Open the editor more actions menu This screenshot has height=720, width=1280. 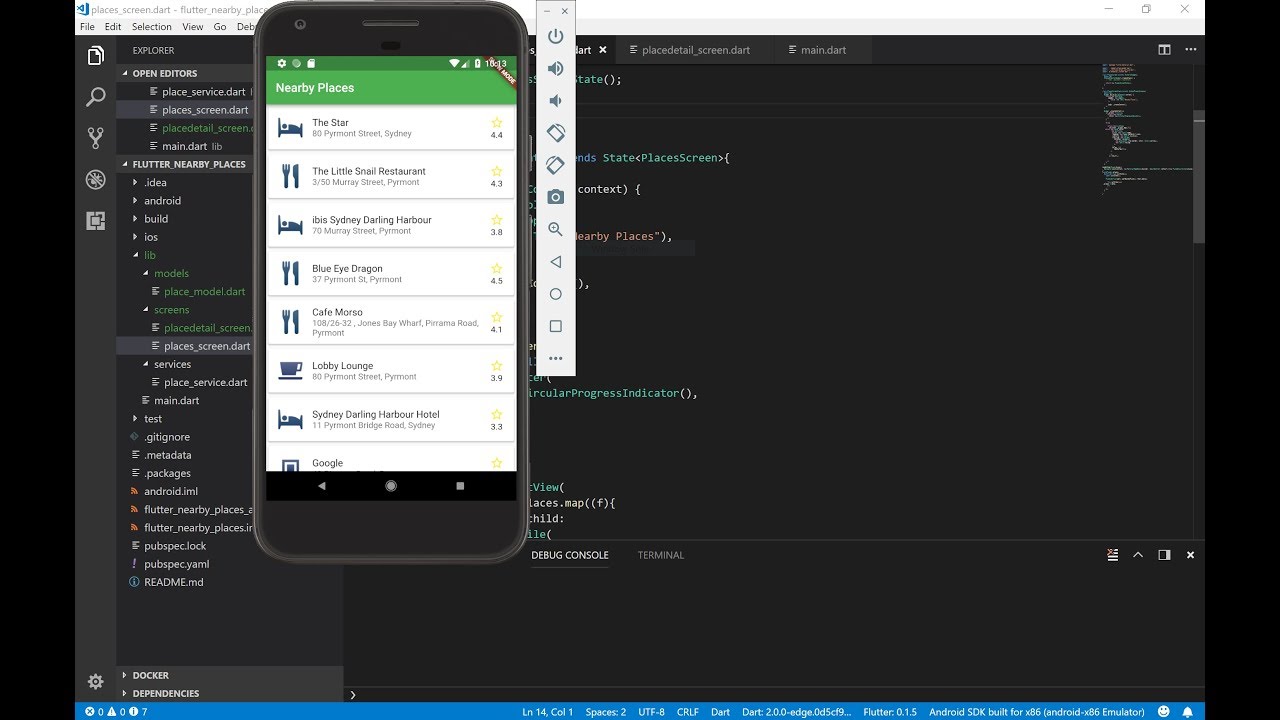[x=1190, y=50]
